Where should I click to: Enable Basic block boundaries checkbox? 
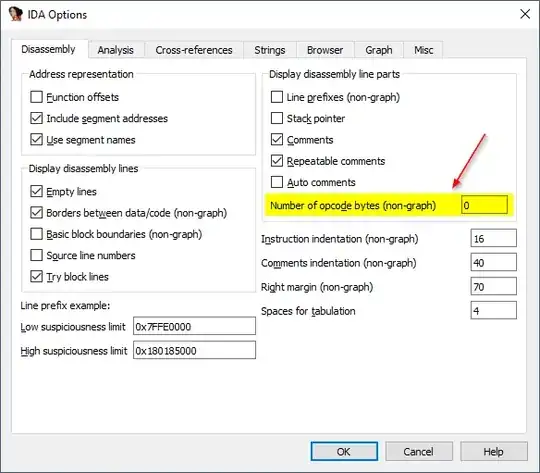pyautogui.click(x=37, y=234)
